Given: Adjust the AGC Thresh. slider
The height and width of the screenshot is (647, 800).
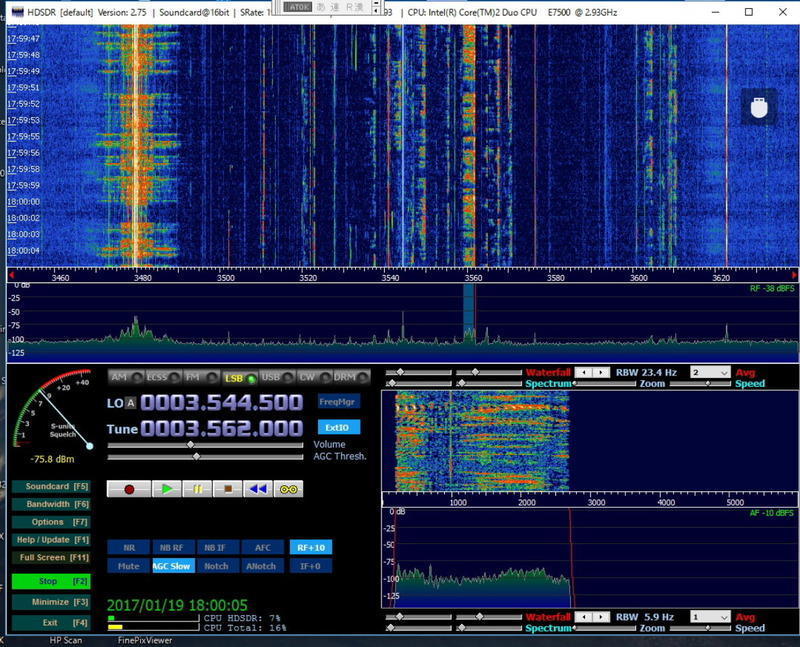Looking at the screenshot, I should [205, 457].
